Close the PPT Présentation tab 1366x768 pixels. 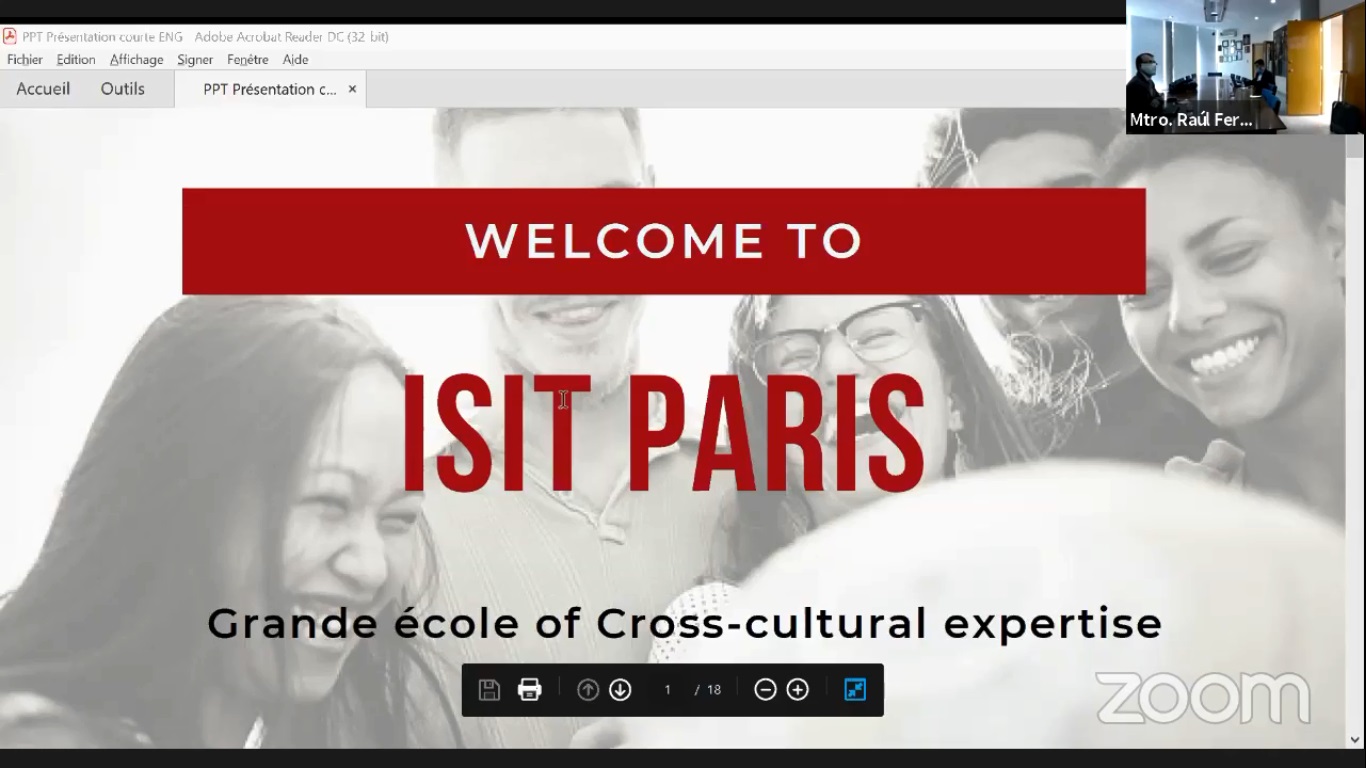coord(352,89)
